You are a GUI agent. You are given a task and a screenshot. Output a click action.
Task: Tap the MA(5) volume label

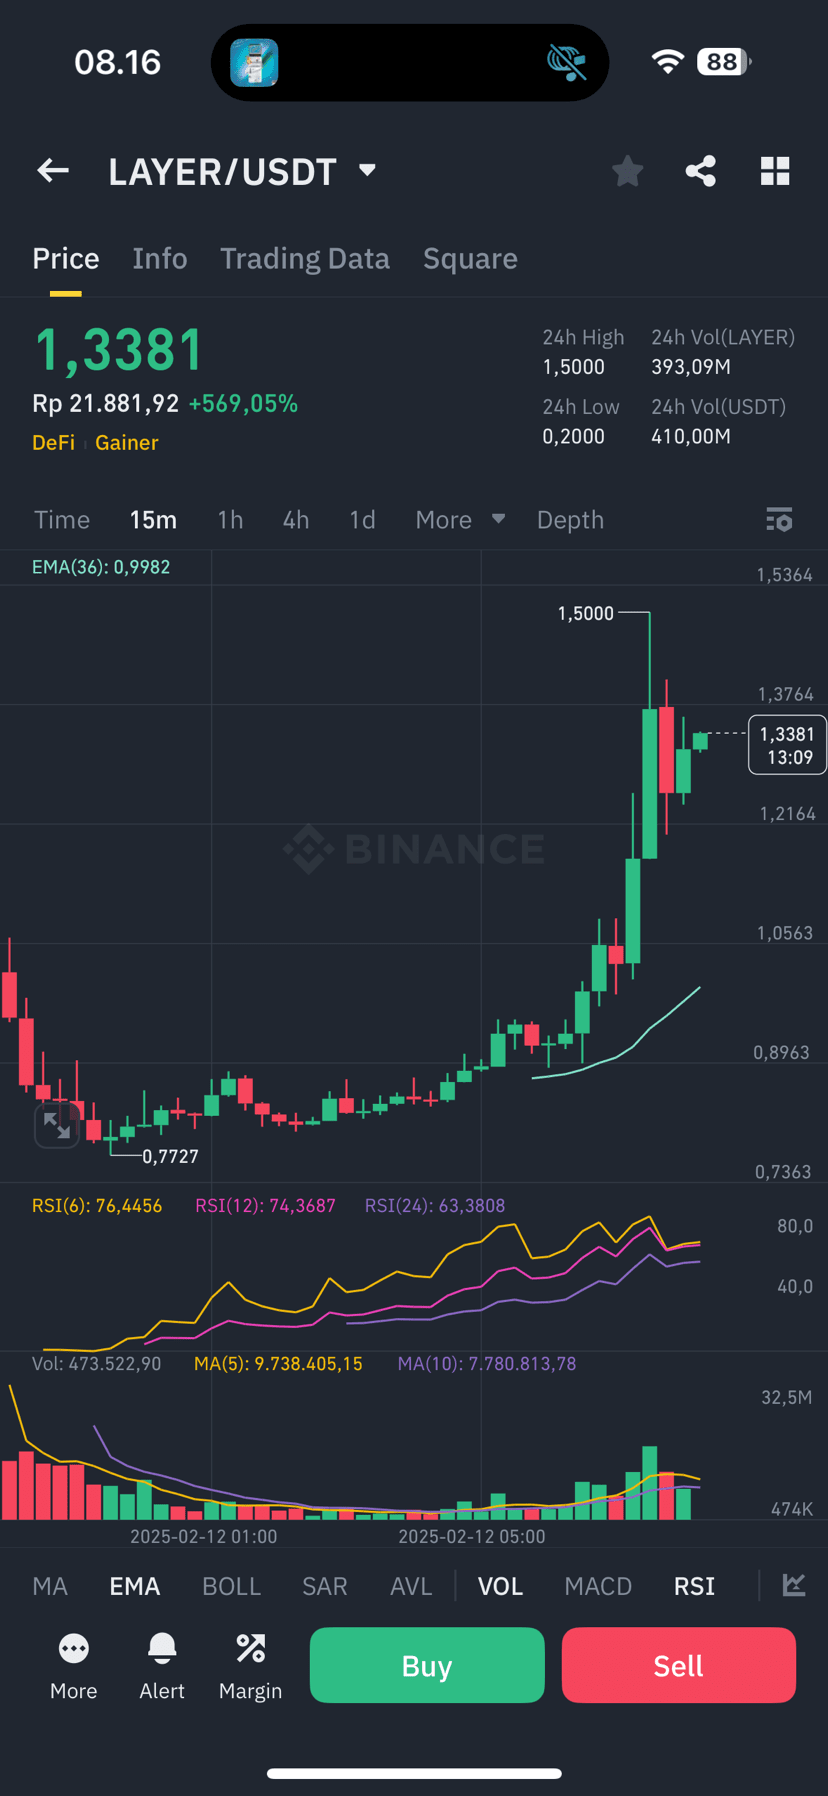point(278,1364)
